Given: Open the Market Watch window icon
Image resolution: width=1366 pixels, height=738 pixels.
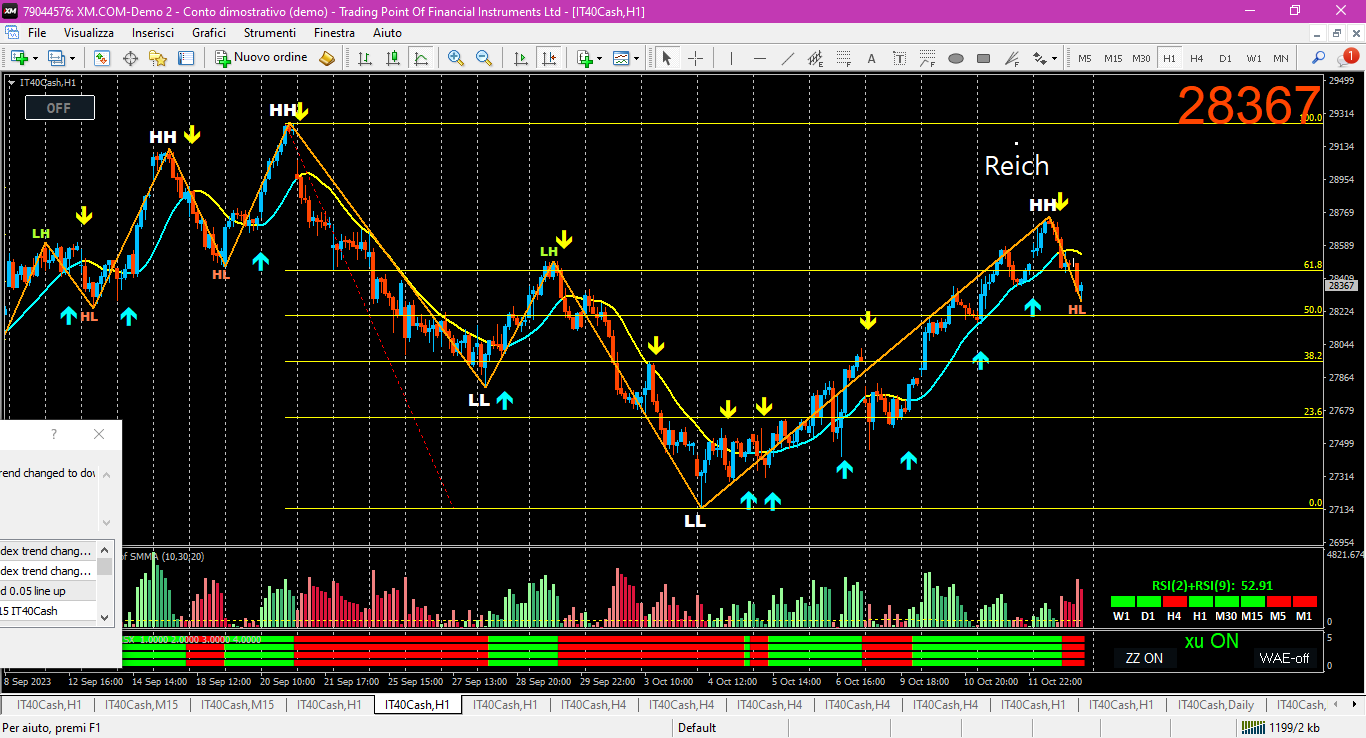Looking at the screenshot, I should (102, 58).
